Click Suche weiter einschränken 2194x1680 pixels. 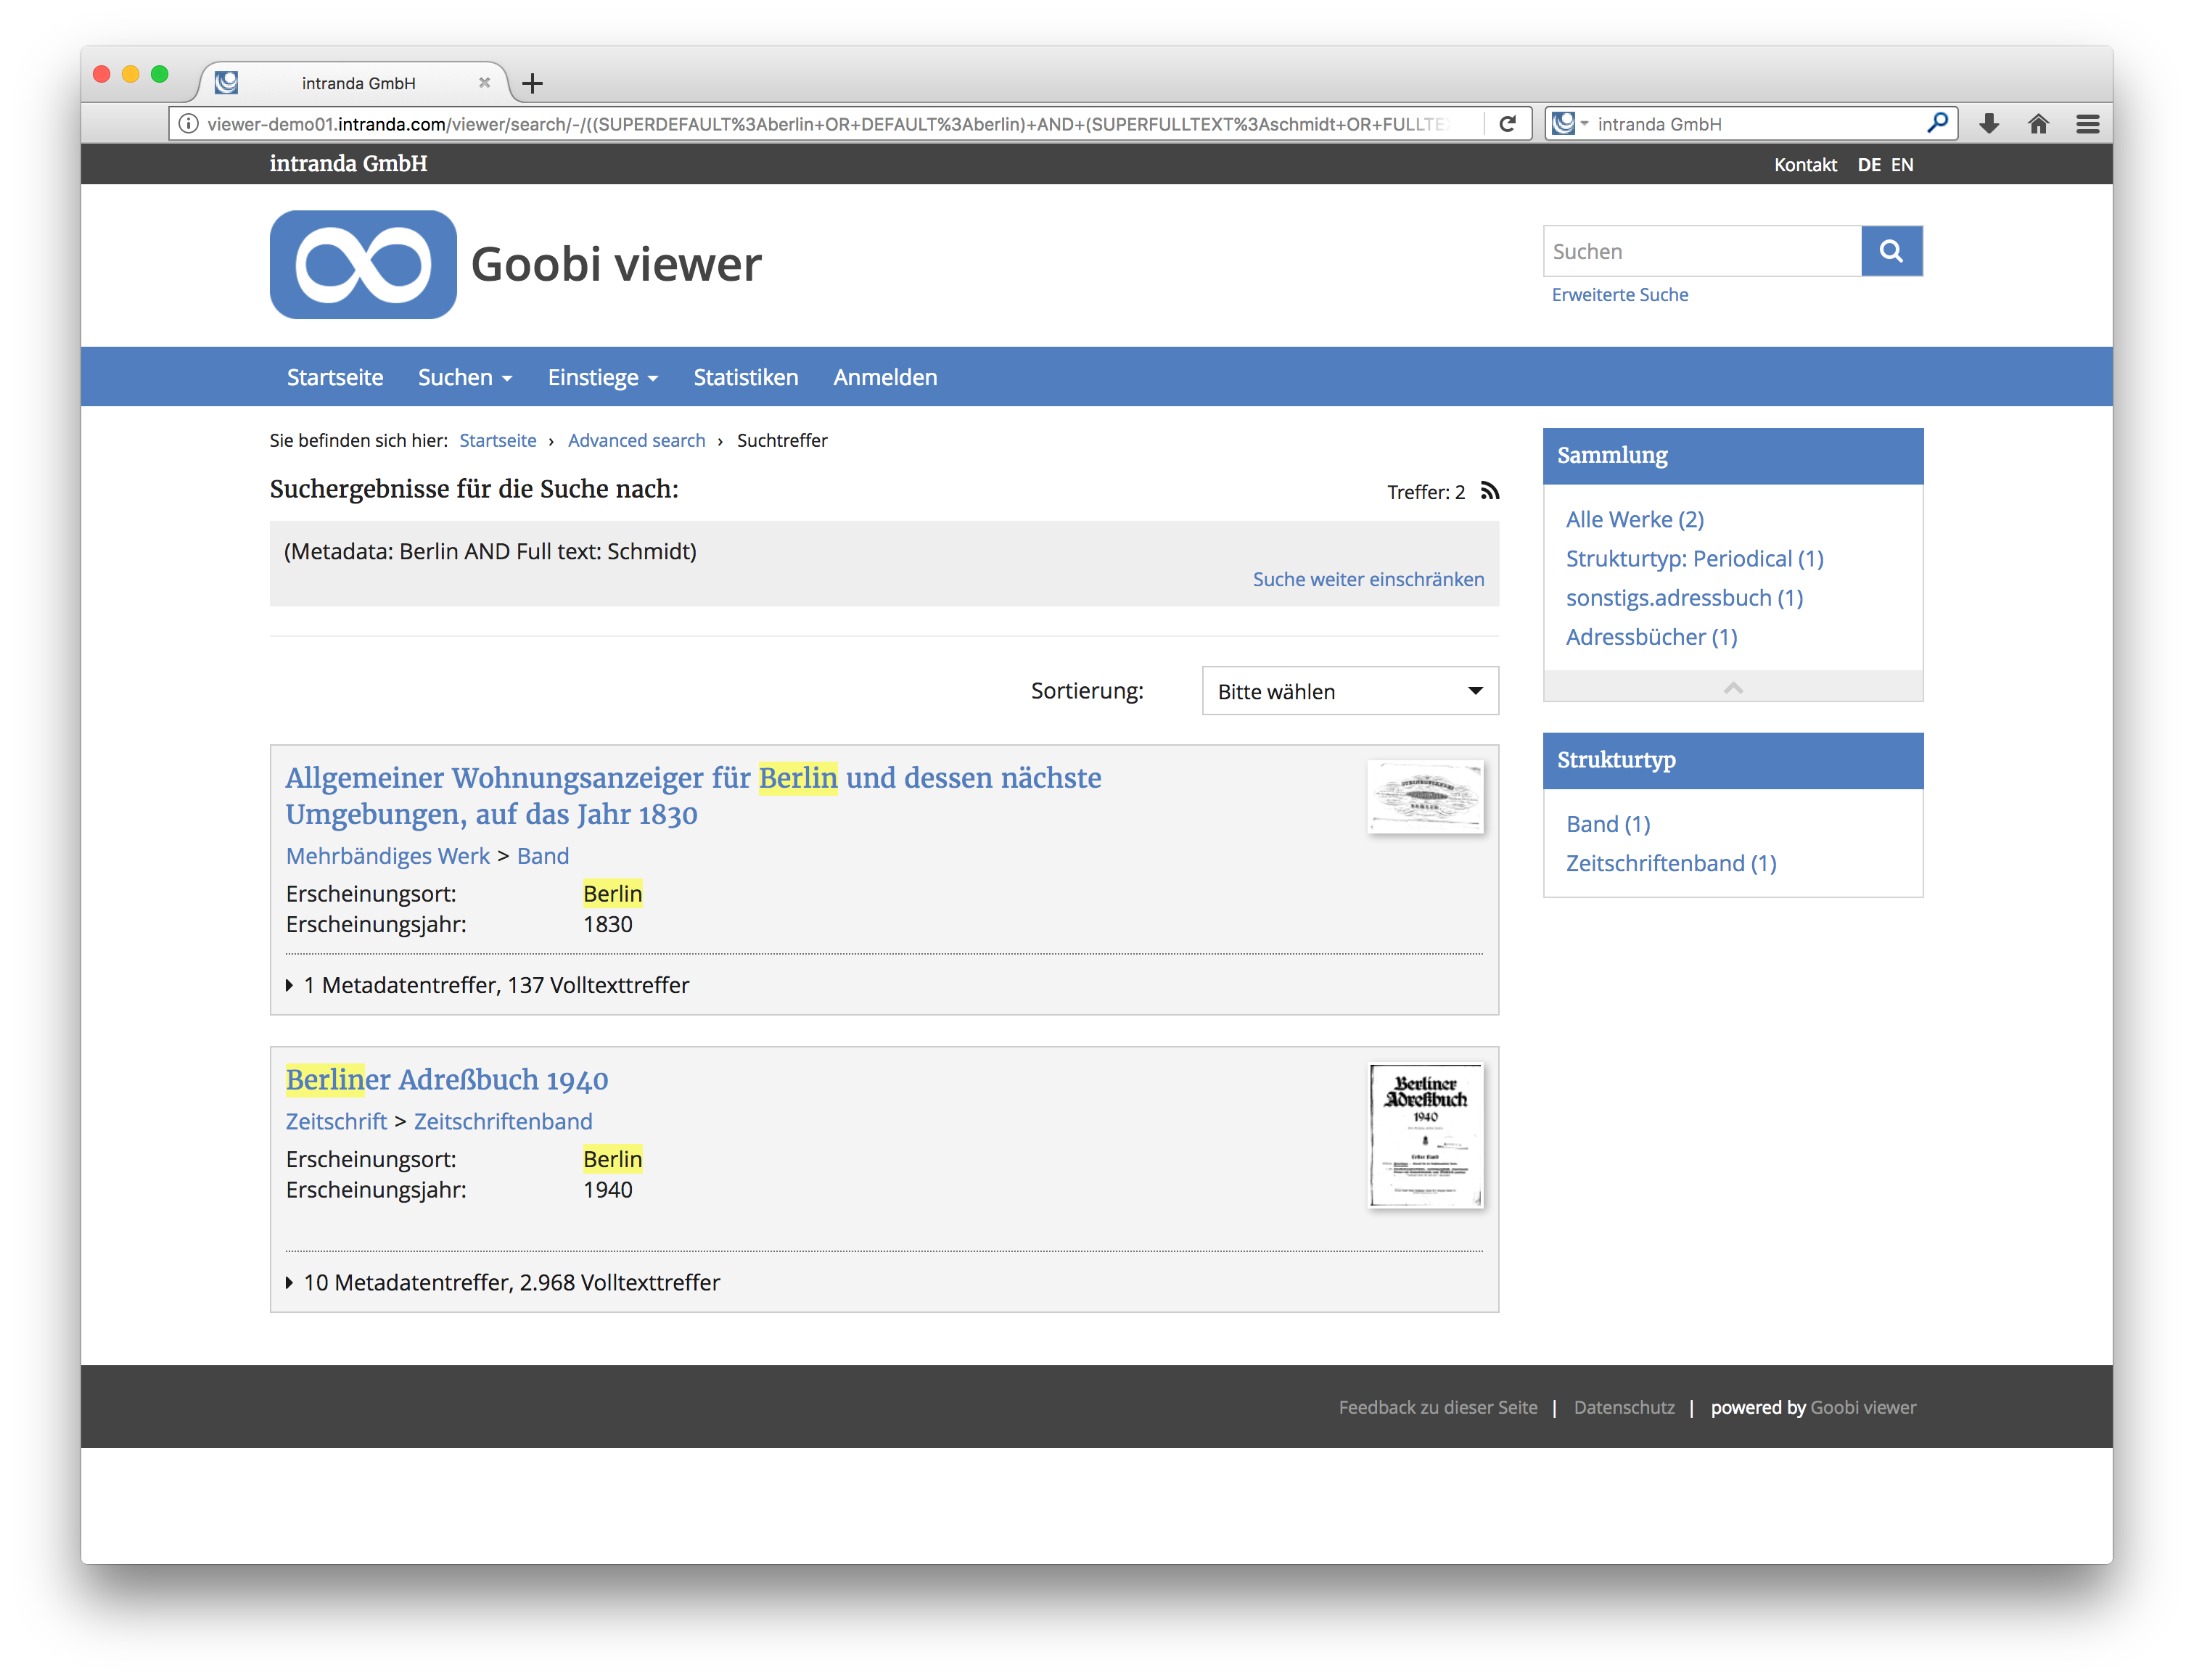(x=1368, y=579)
